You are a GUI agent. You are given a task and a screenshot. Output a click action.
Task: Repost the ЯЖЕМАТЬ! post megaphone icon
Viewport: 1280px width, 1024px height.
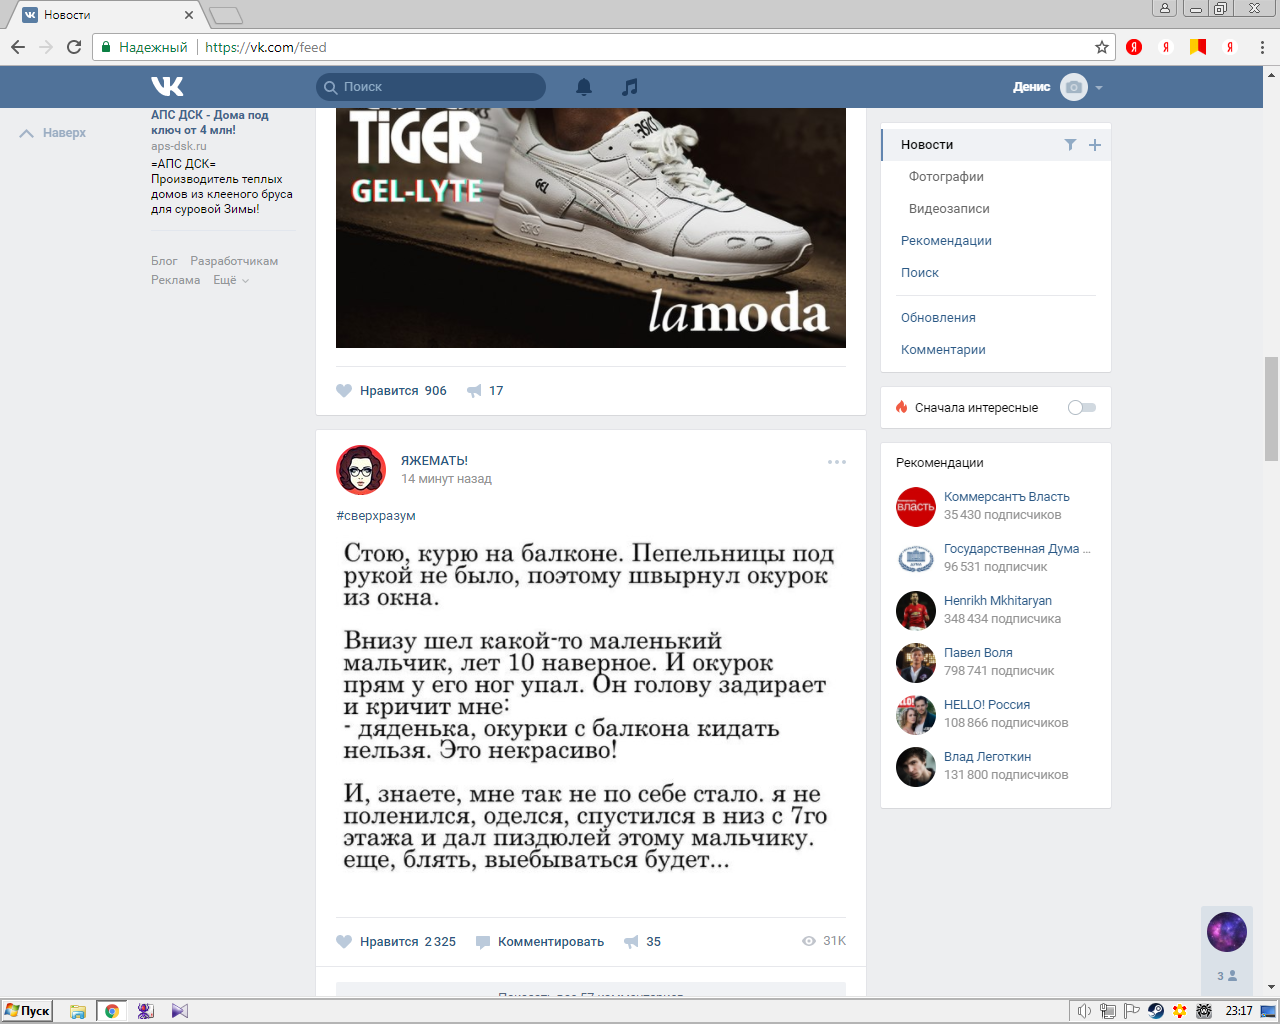coord(631,942)
